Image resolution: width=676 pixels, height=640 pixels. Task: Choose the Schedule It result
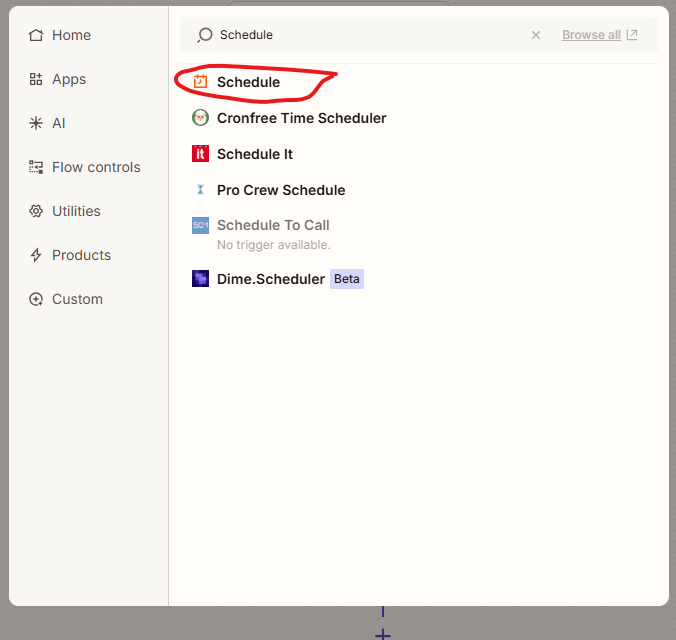pyautogui.click(x=255, y=154)
